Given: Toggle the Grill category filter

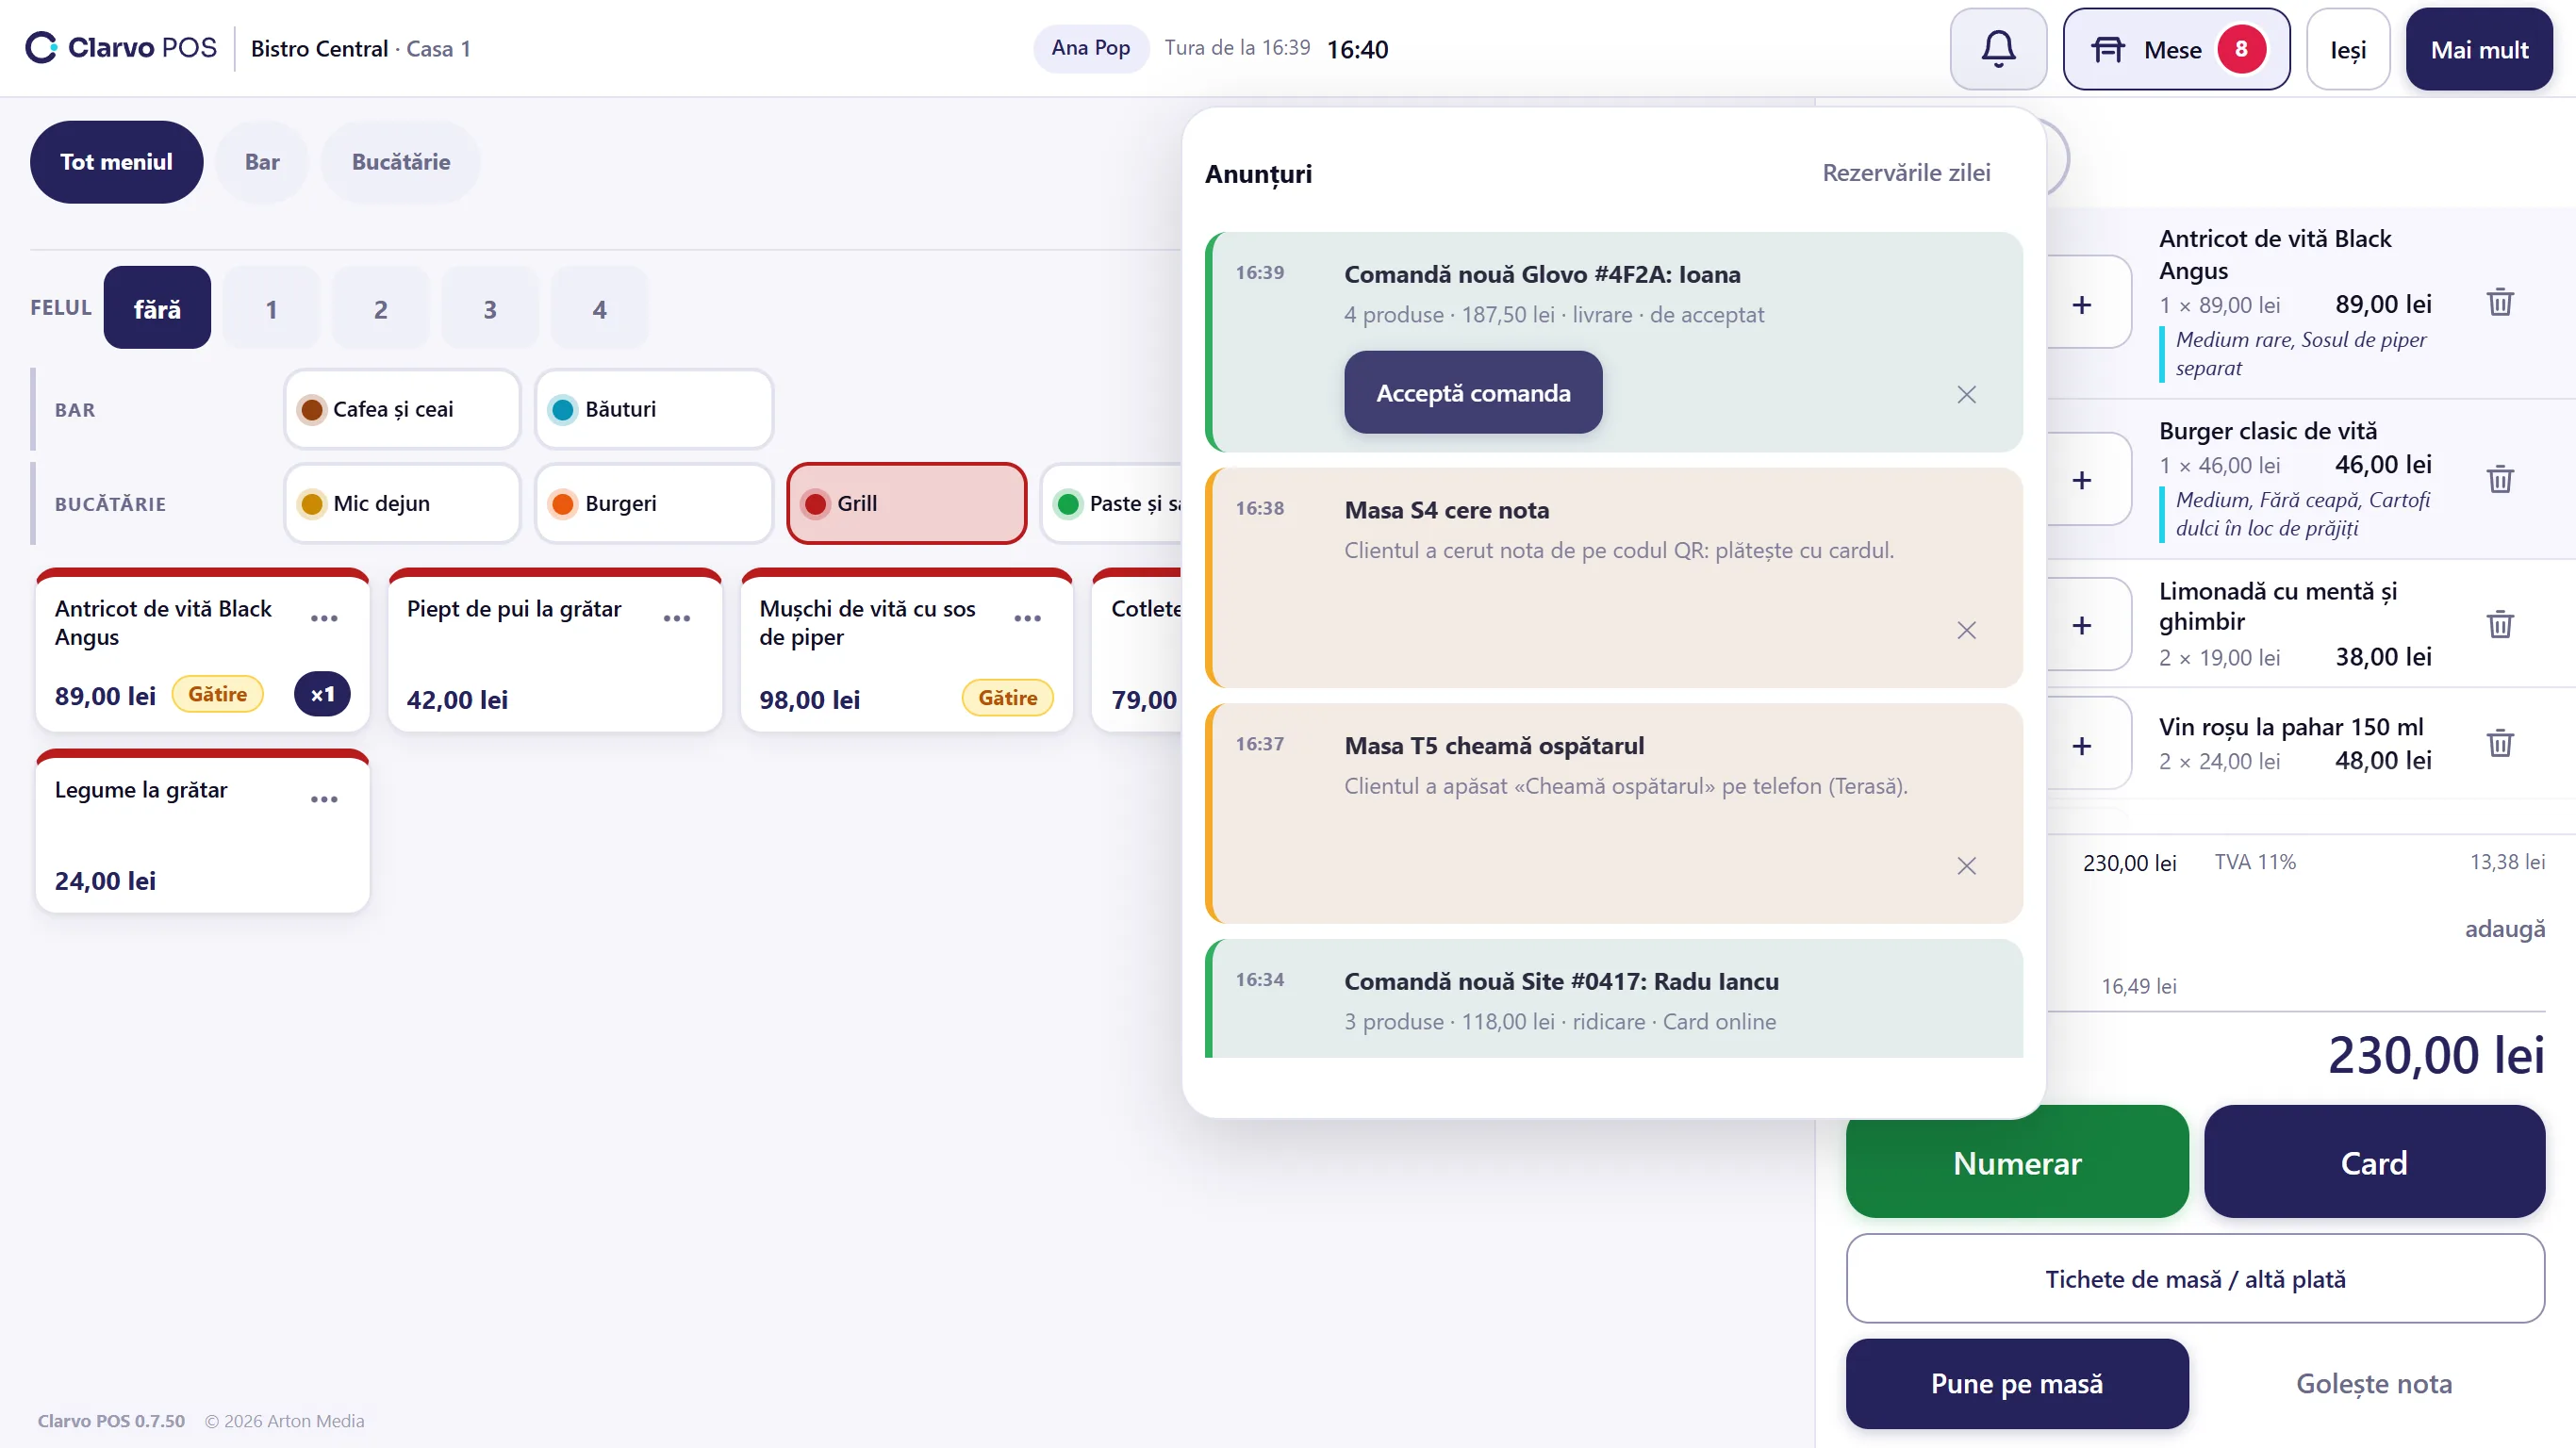Looking at the screenshot, I should pos(906,503).
